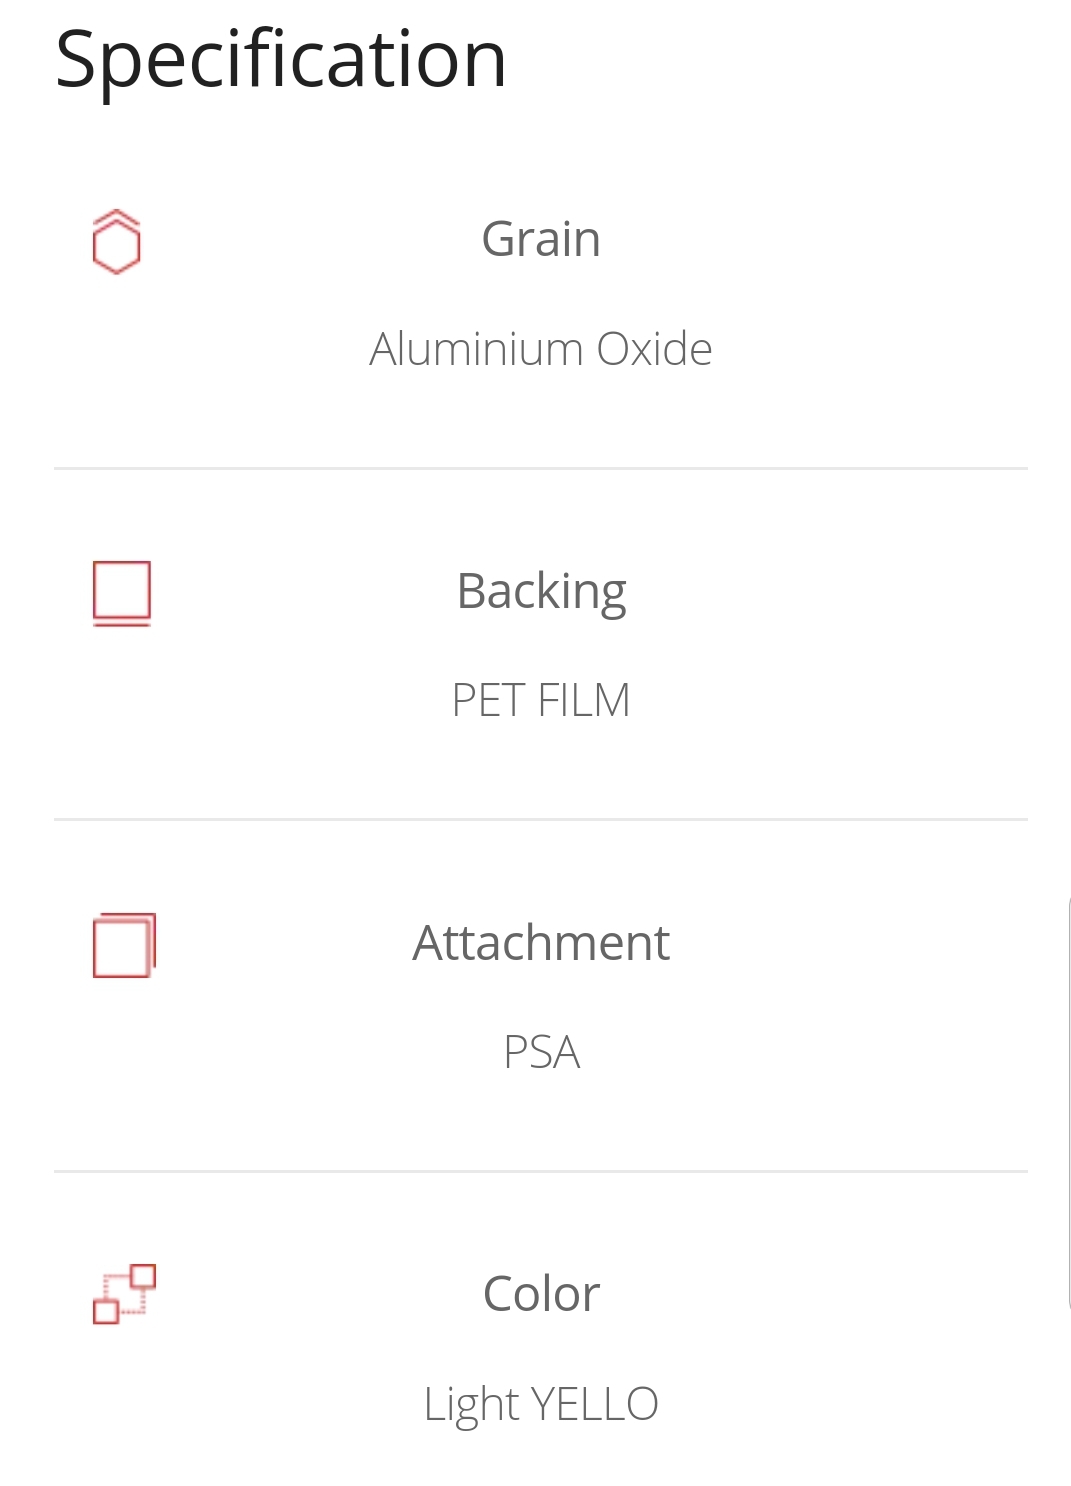Click the divider line below Aluminium Oxide
This screenshot has width=1071, height=1486.
click(541, 468)
